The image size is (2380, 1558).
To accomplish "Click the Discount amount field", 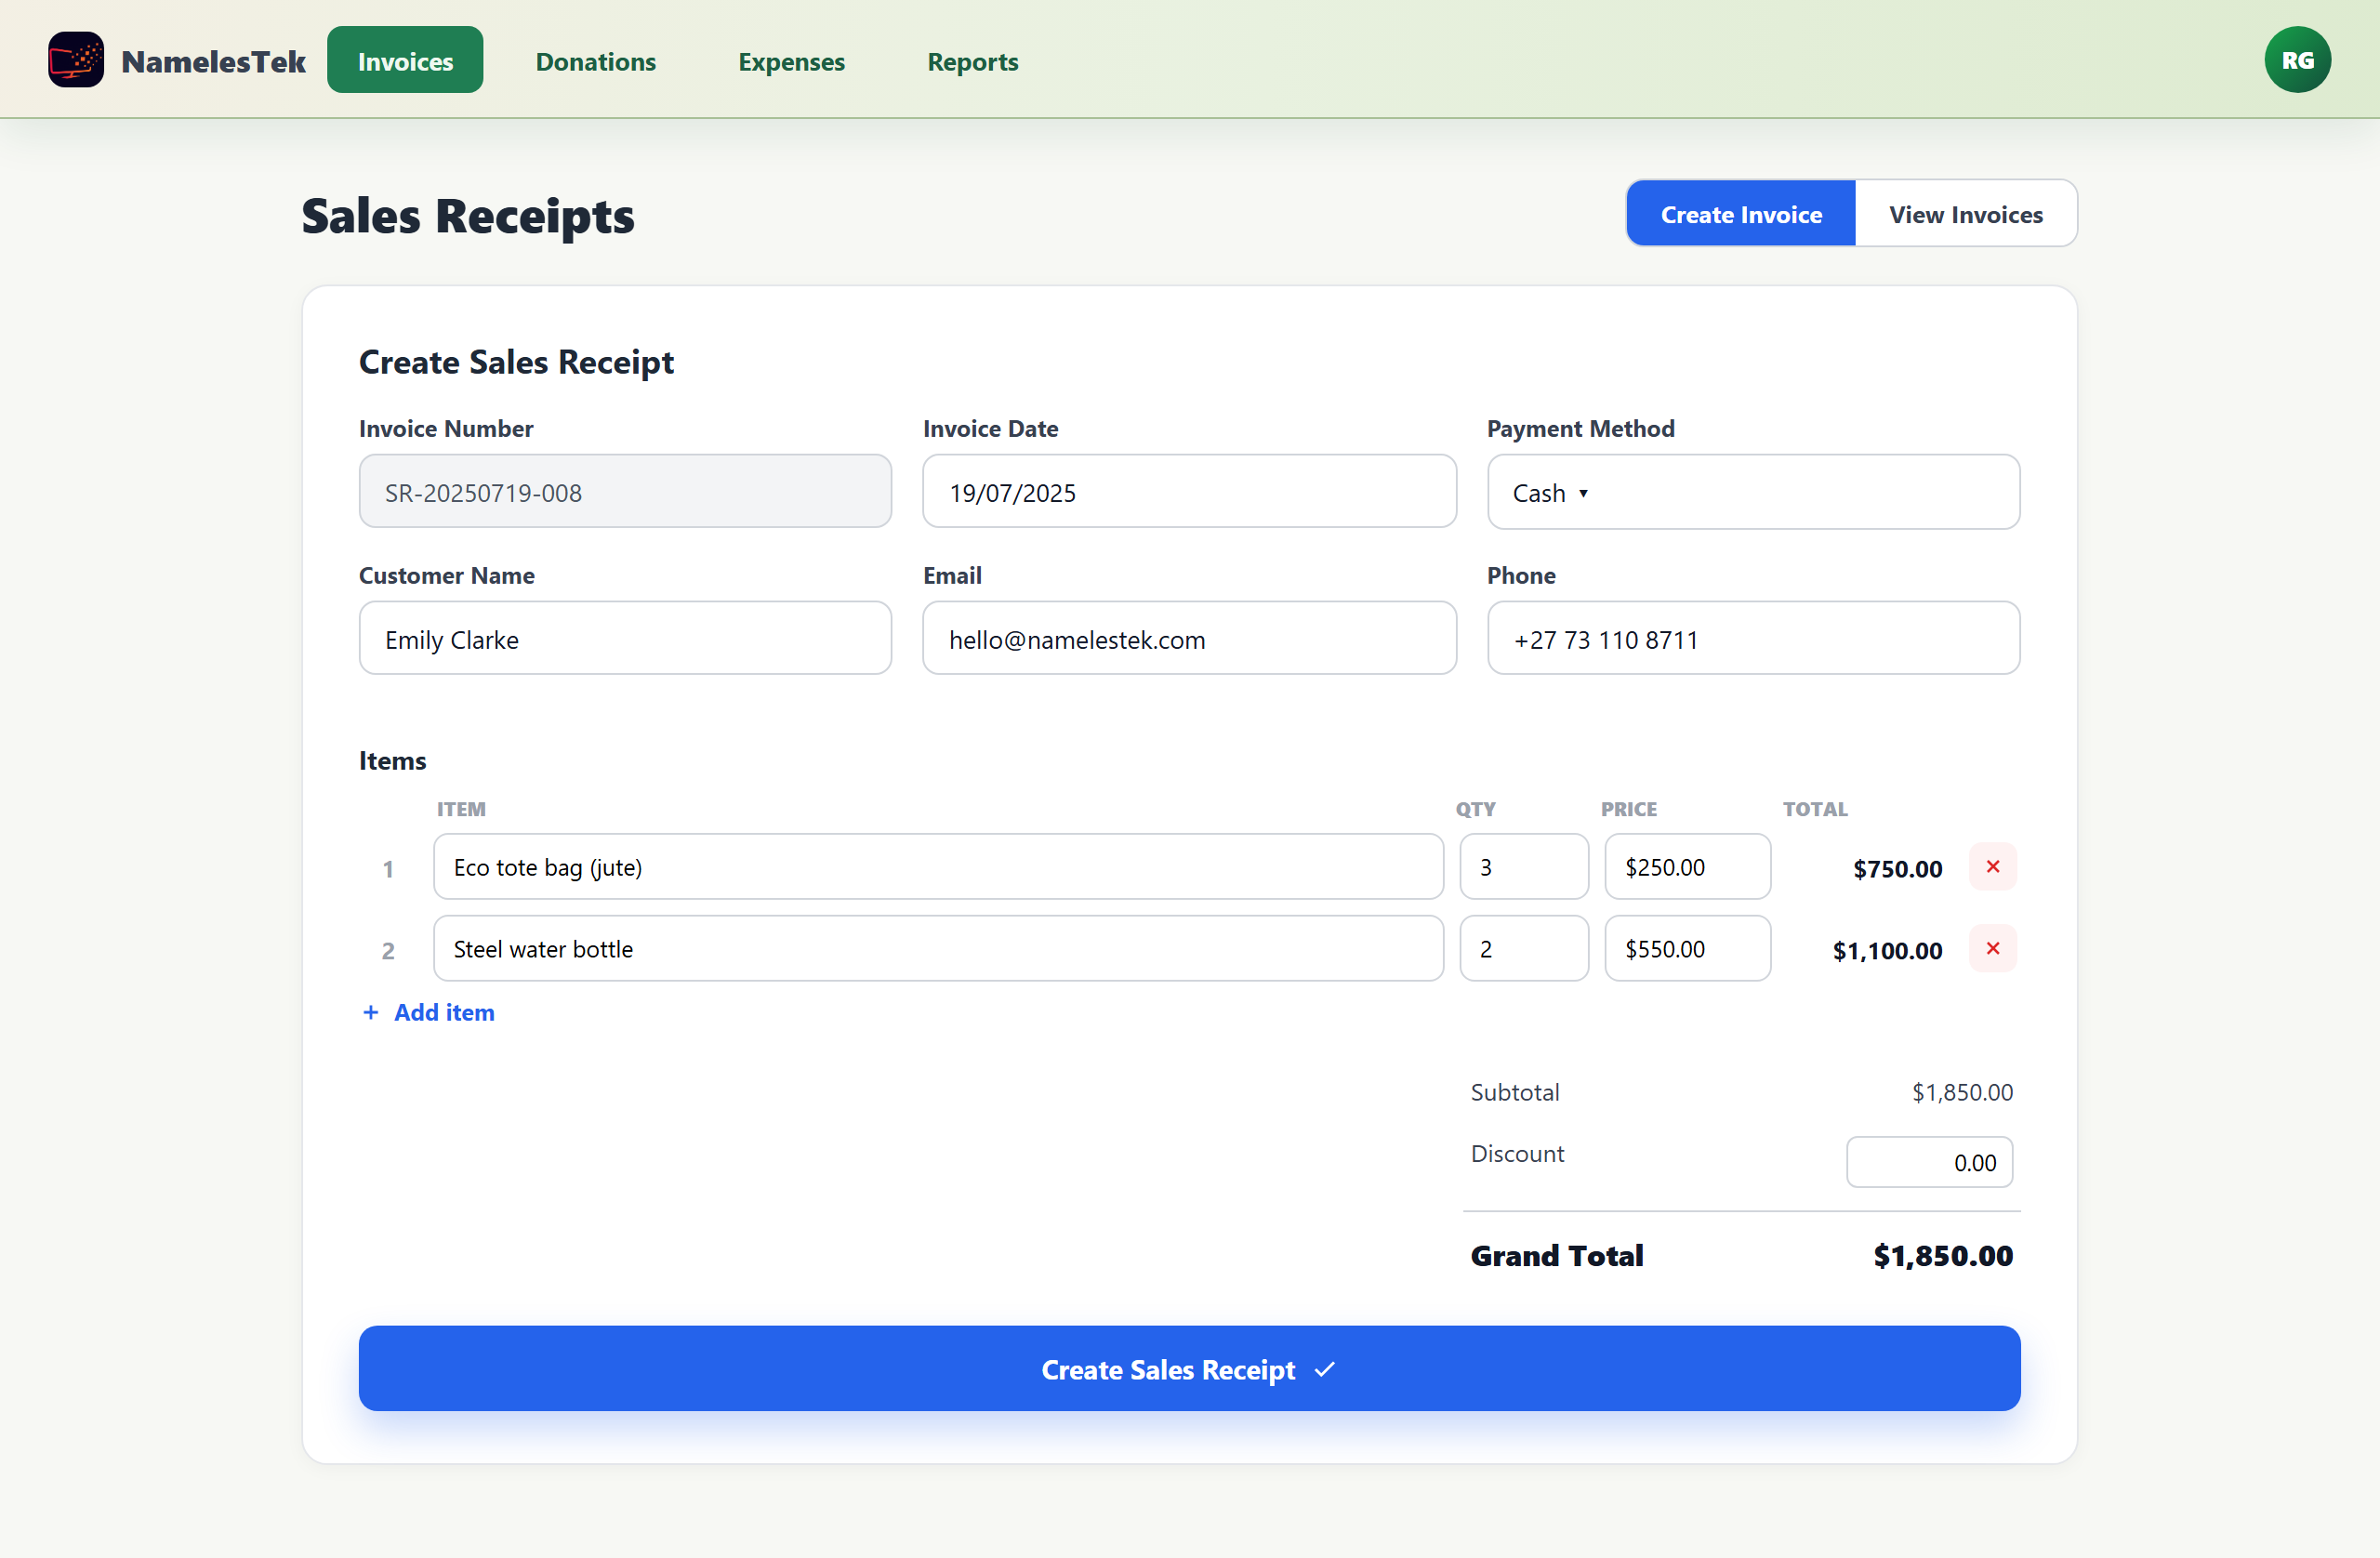I will coord(1928,1162).
